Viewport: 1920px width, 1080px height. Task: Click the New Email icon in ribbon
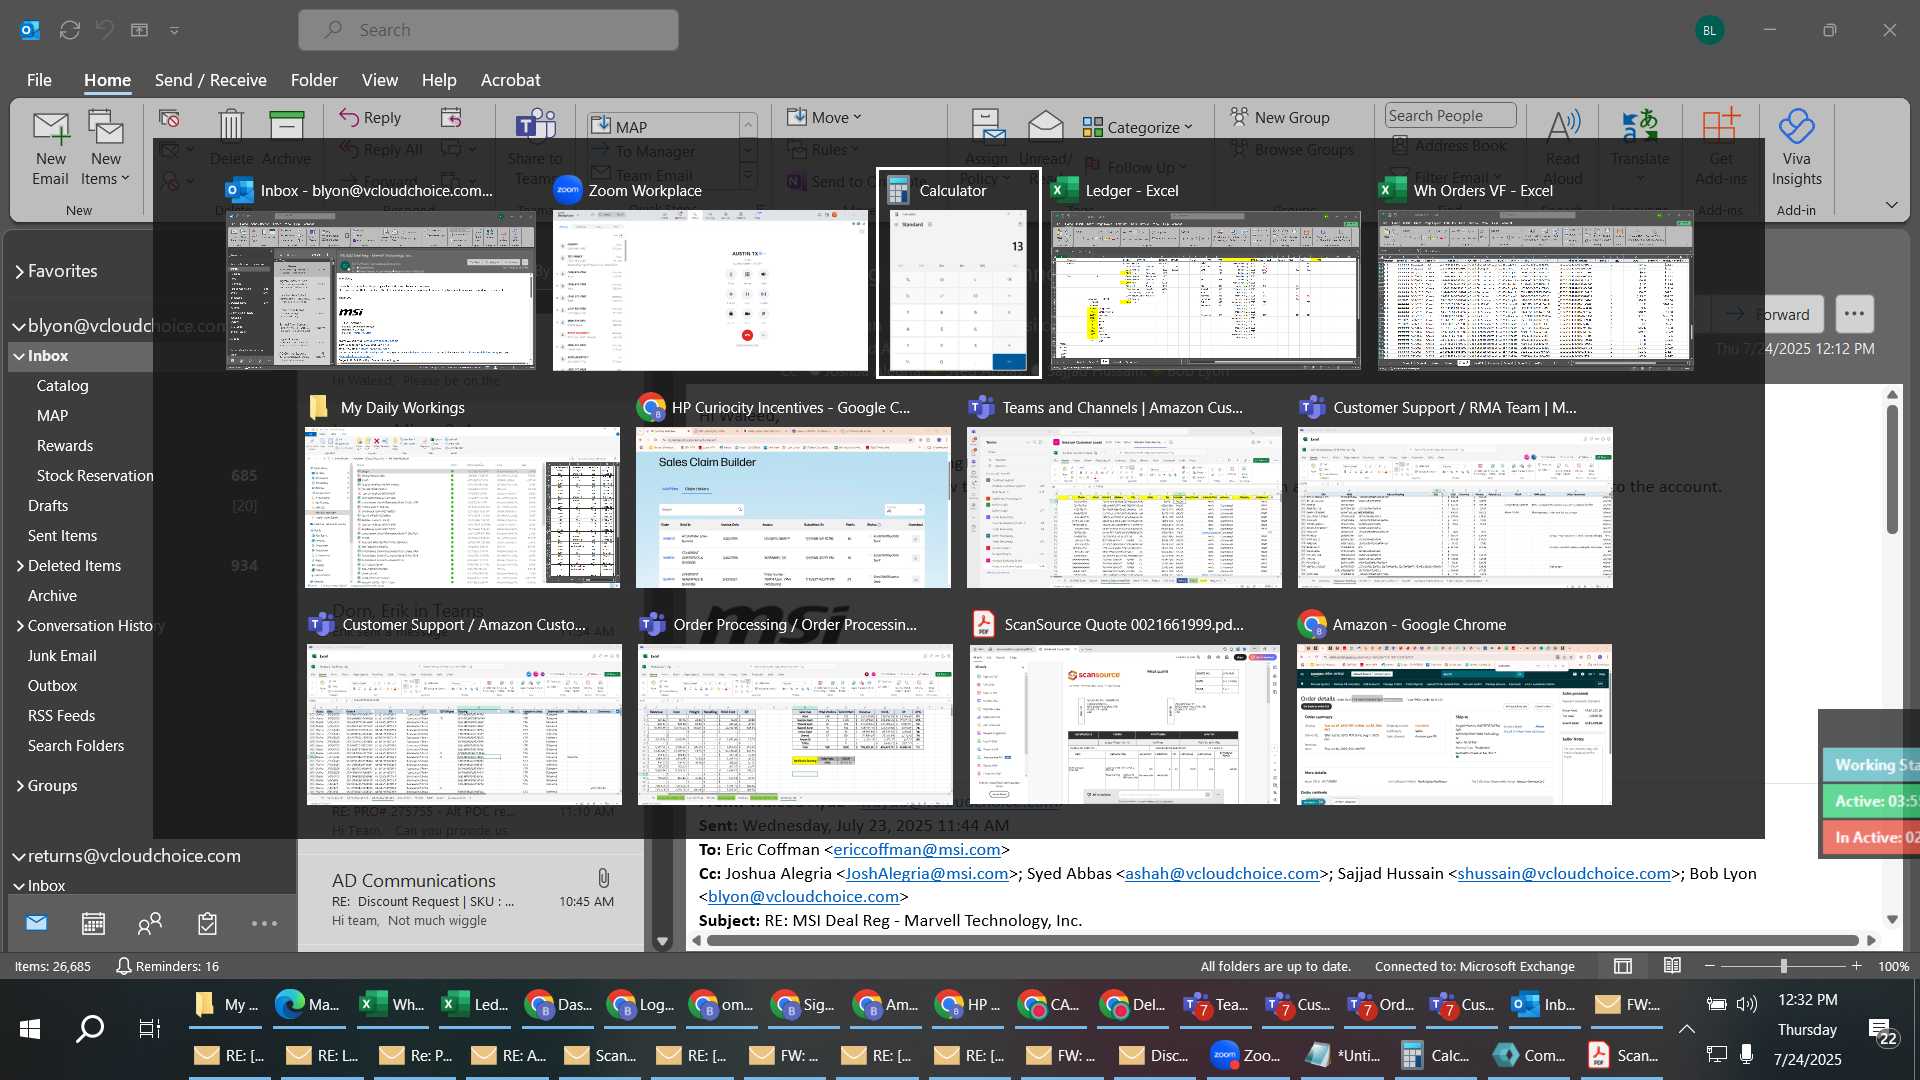click(50, 148)
